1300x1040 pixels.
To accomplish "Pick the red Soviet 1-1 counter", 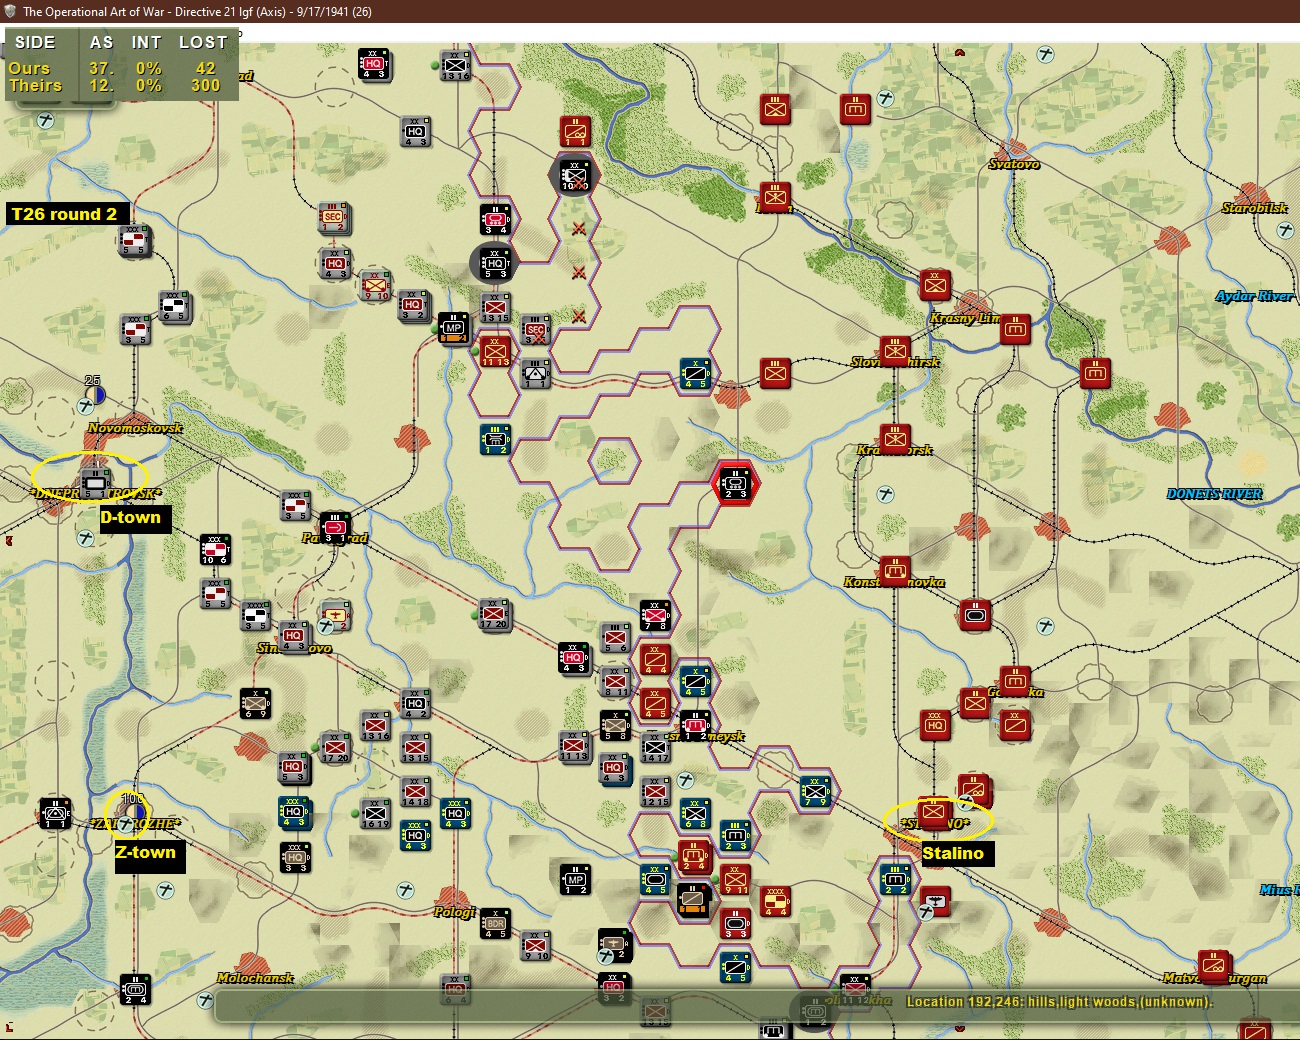I will (575, 131).
